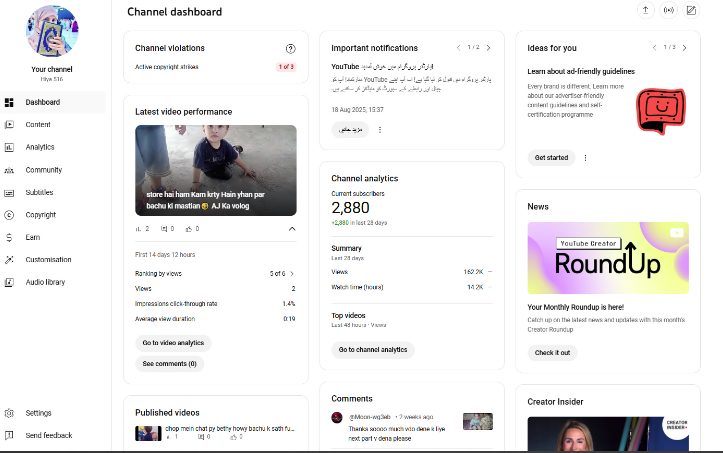Open the YouTube Creator RoundUp news image
The height and width of the screenshot is (453, 723).
click(608, 258)
